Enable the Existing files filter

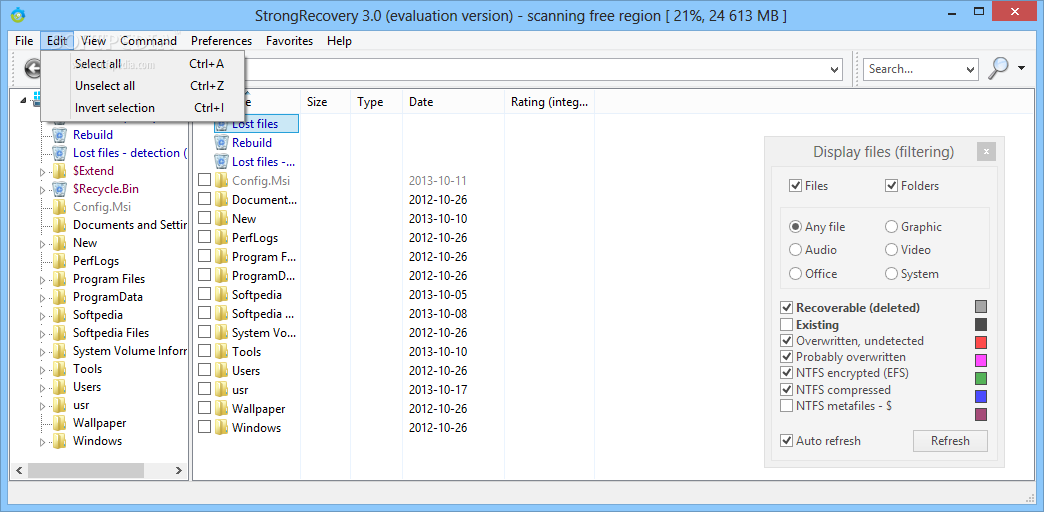[786, 325]
